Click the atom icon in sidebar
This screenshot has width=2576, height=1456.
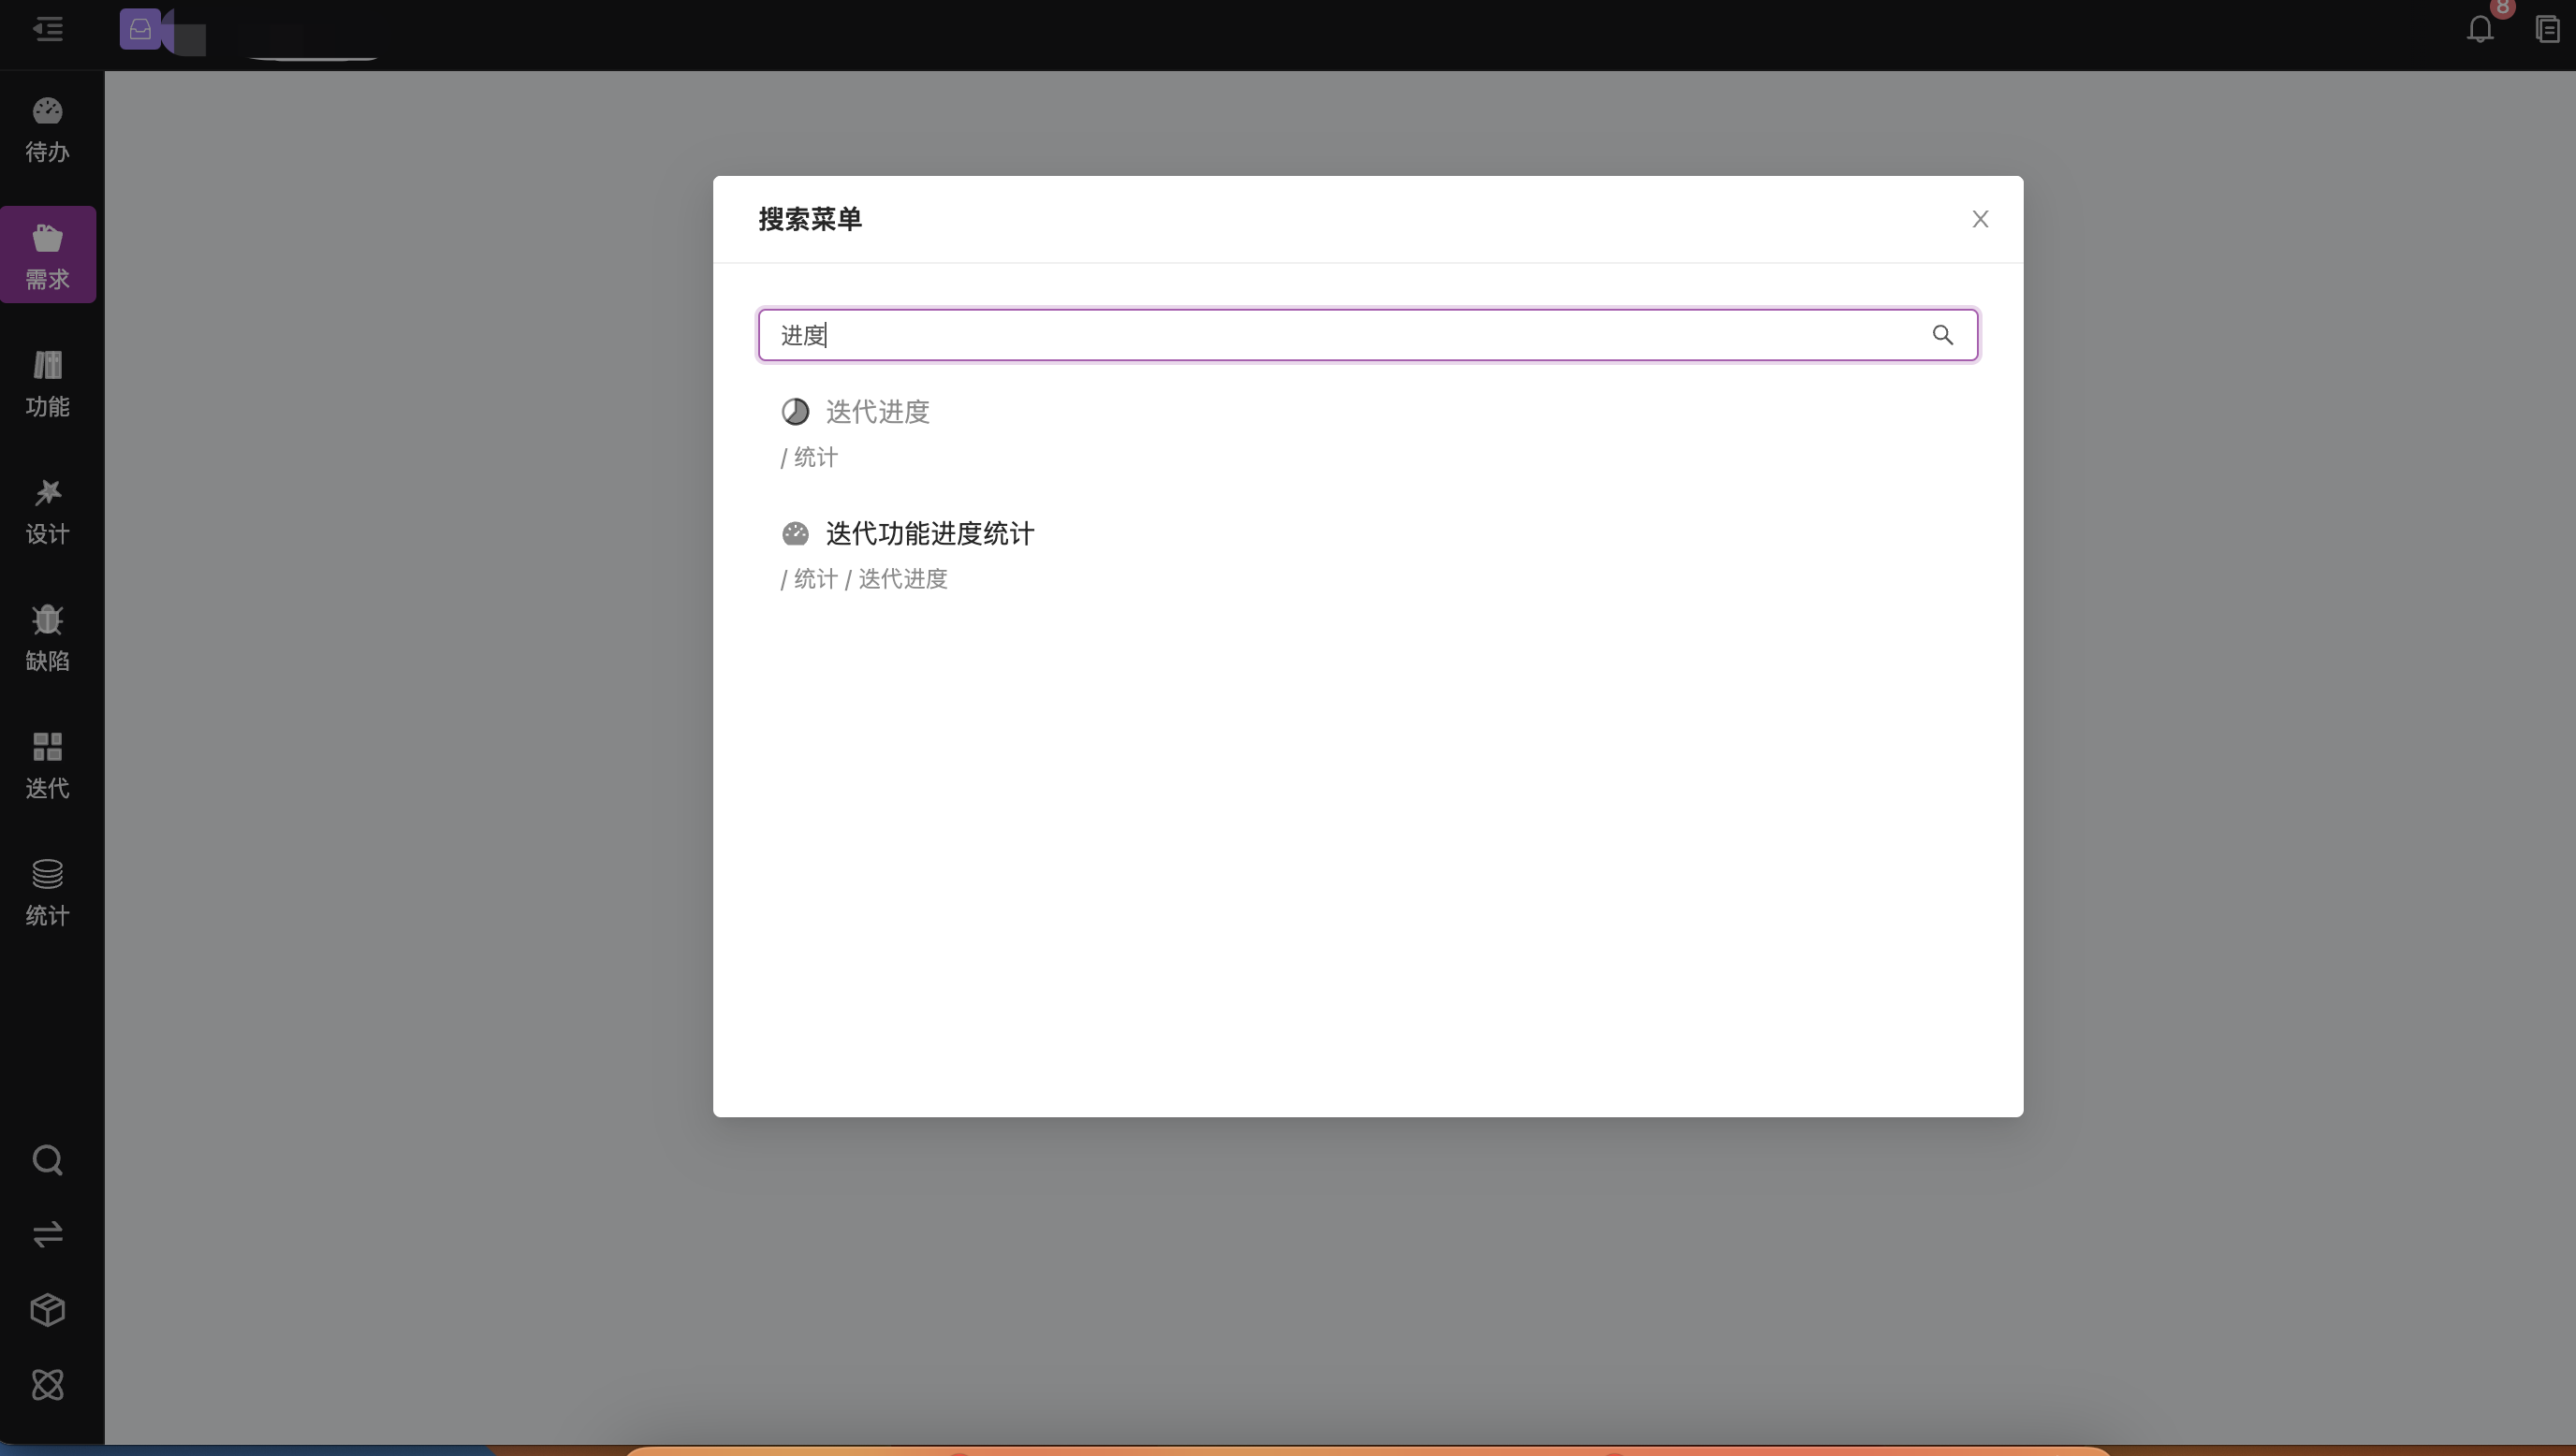click(48, 1385)
